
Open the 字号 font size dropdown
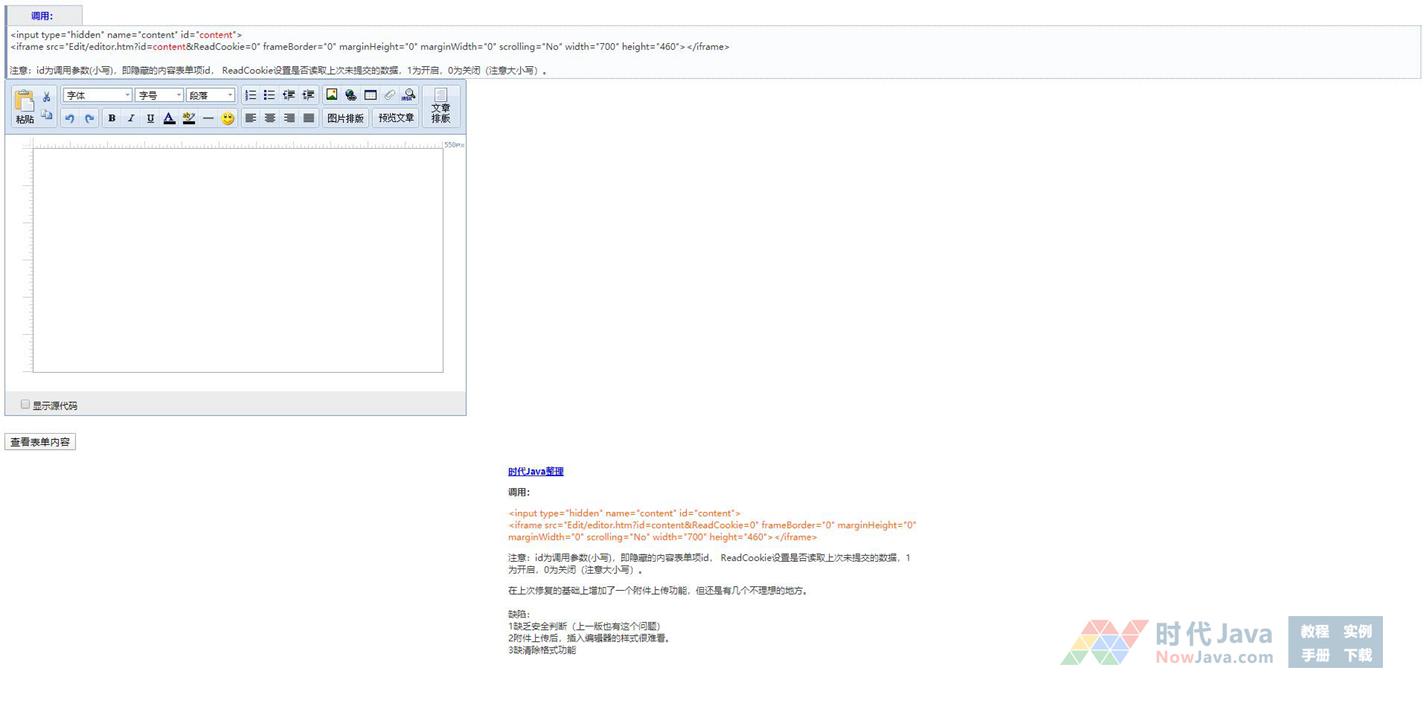(159, 95)
